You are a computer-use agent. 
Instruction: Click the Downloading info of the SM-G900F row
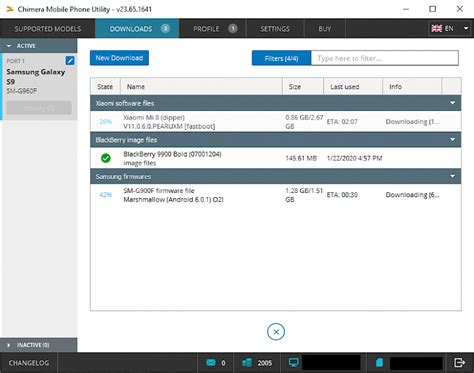click(x=412, y=195)
